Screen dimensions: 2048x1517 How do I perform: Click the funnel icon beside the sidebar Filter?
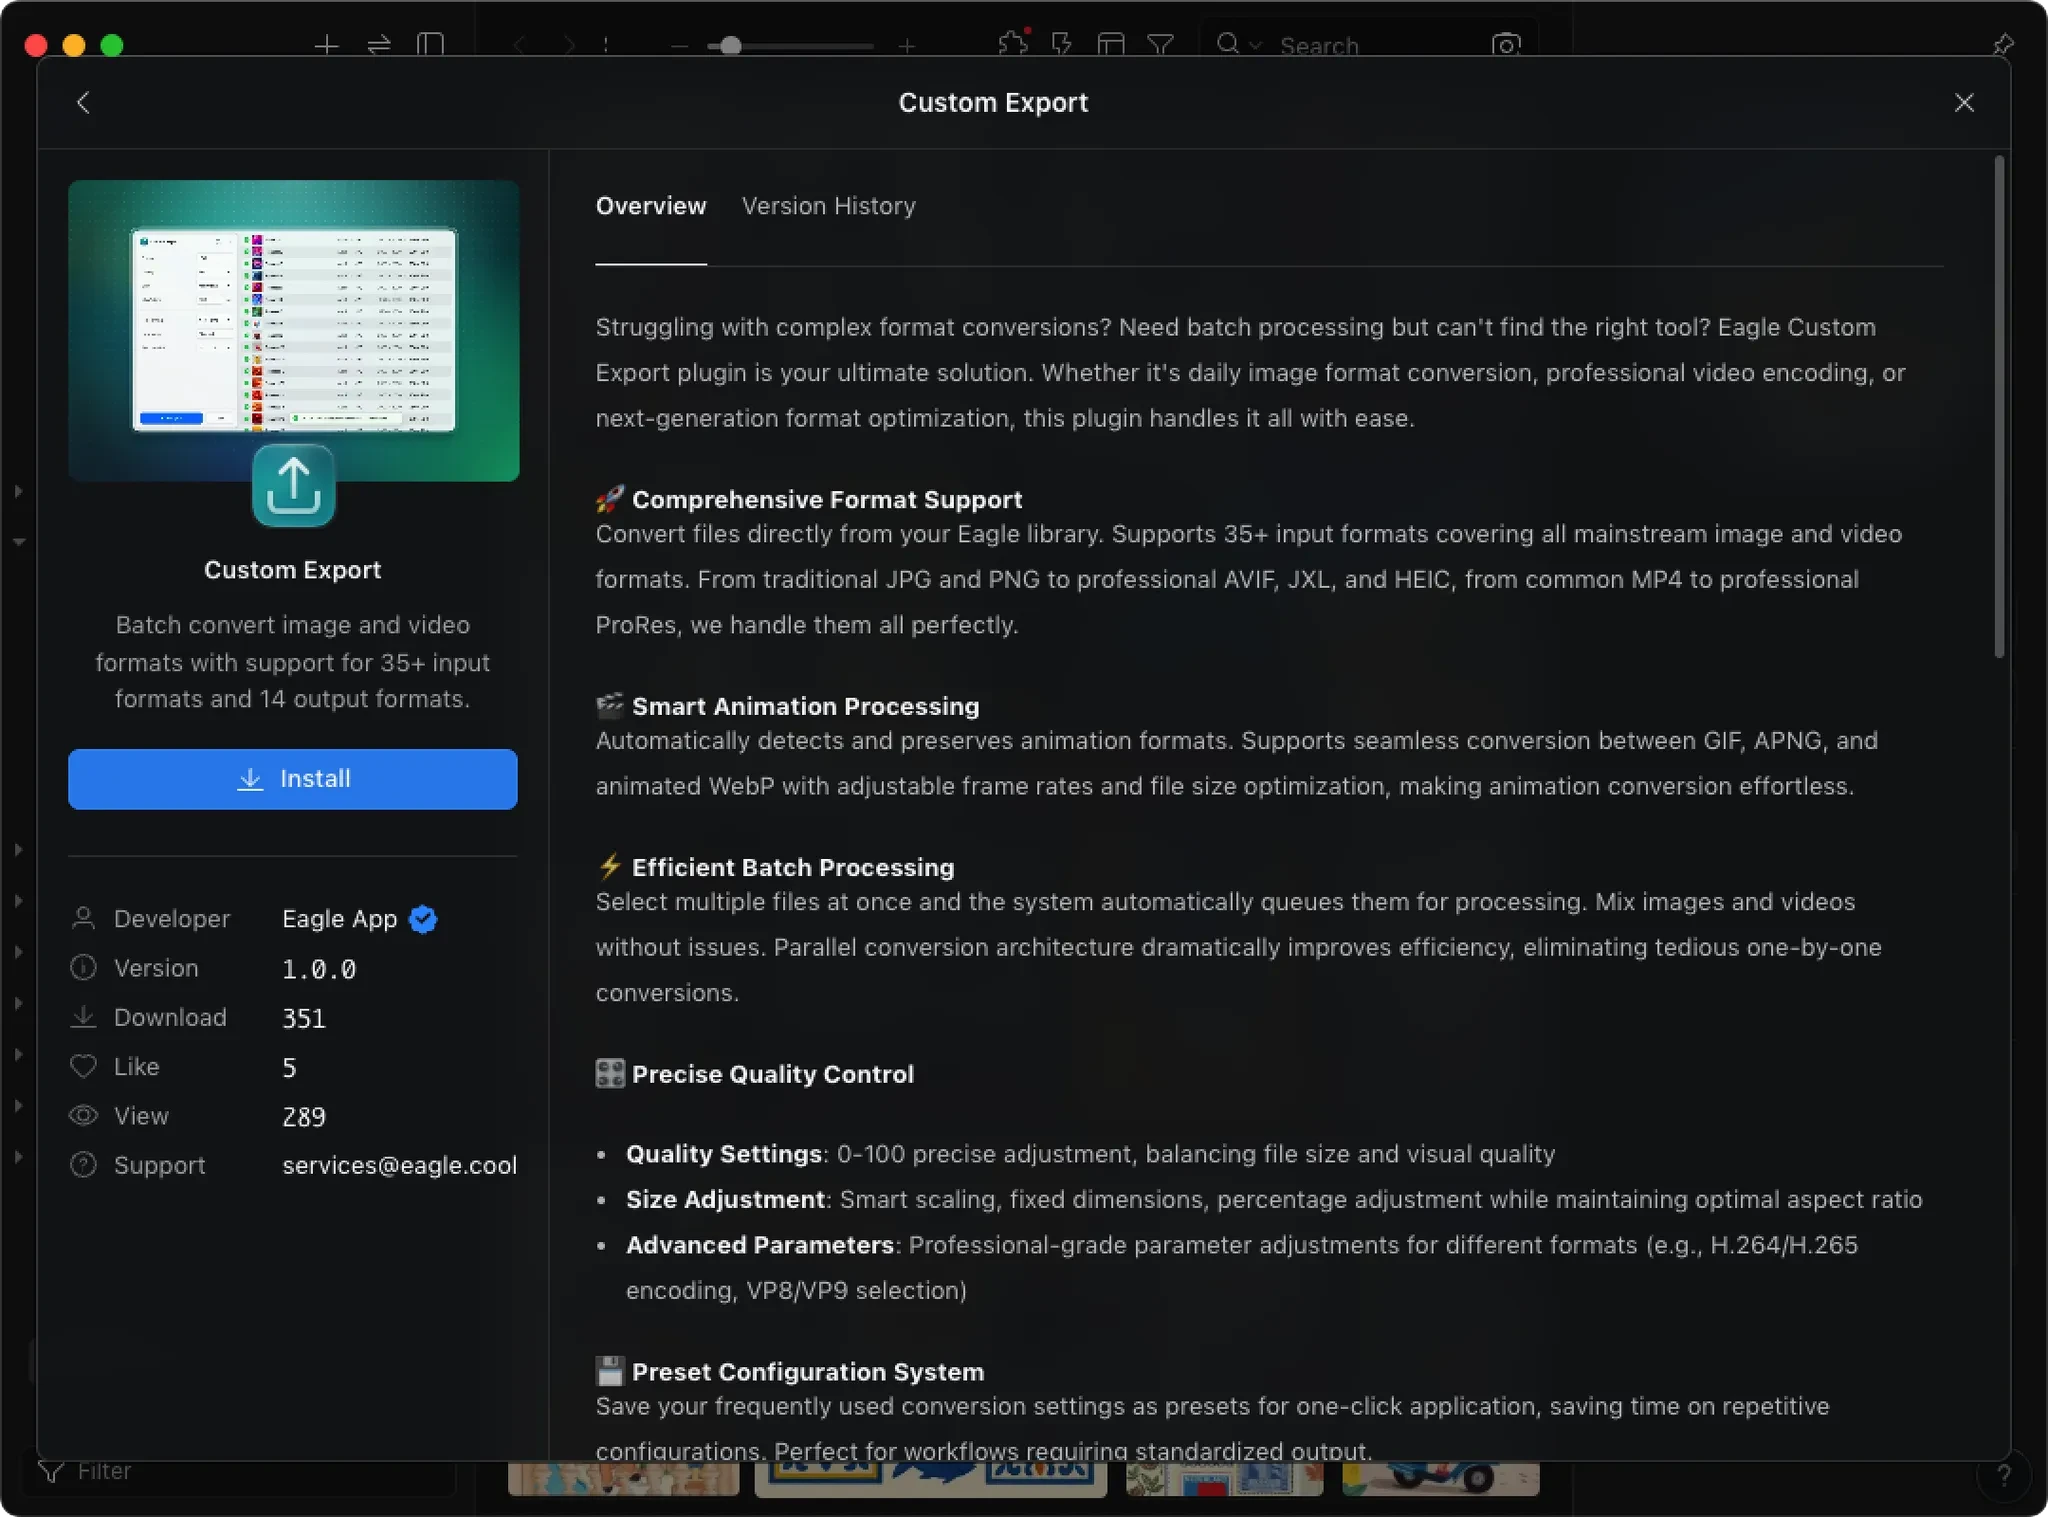[x=50, y=1471]
